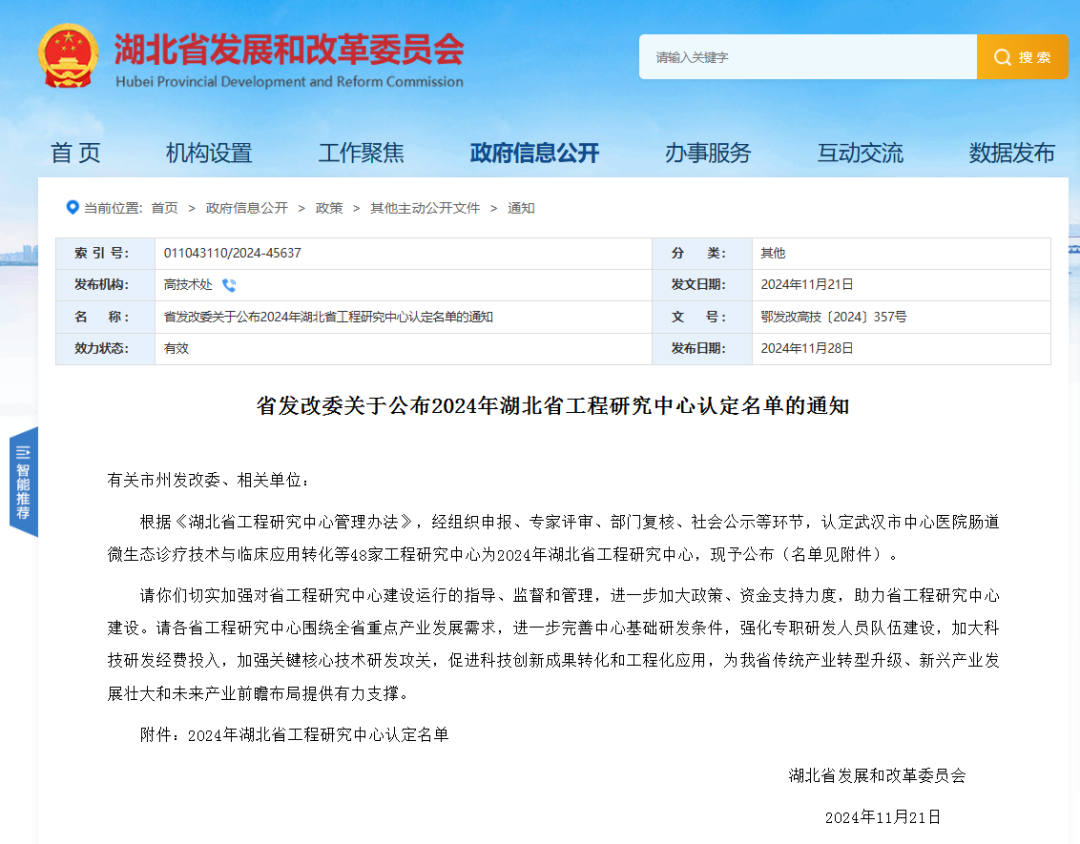
Task: Click 通知 in the breadcrumb
Action: click(521, 208)
